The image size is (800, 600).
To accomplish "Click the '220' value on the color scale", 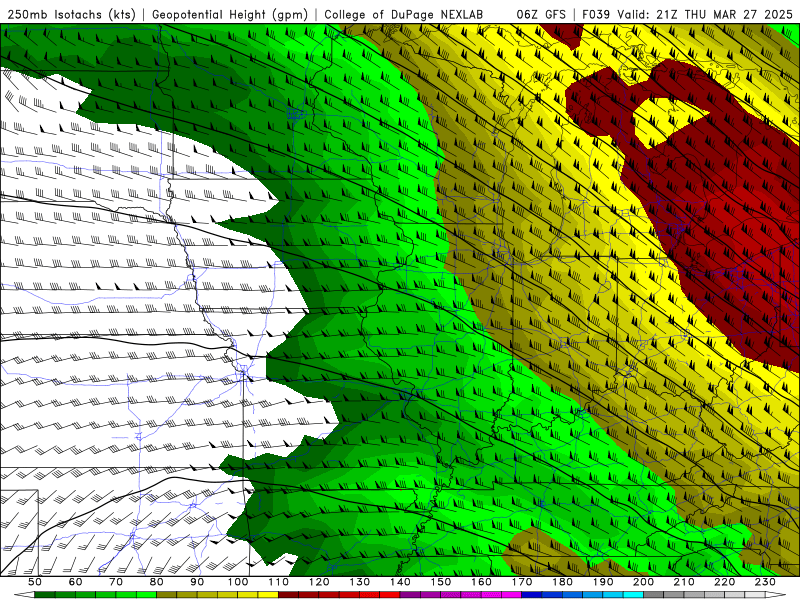I will (725, 582).
